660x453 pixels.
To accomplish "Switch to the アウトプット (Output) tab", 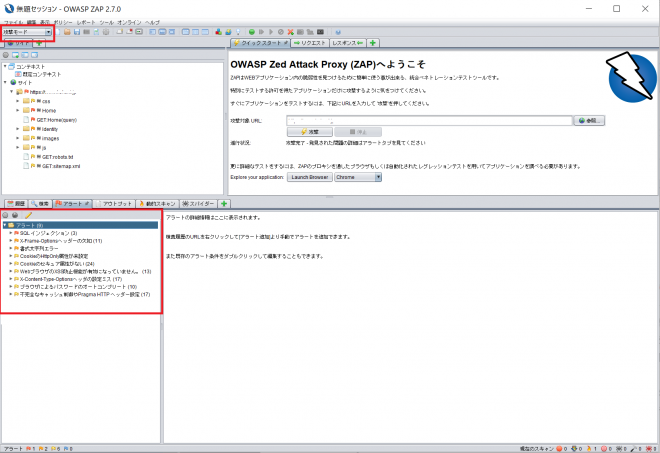I will (114, 204).
